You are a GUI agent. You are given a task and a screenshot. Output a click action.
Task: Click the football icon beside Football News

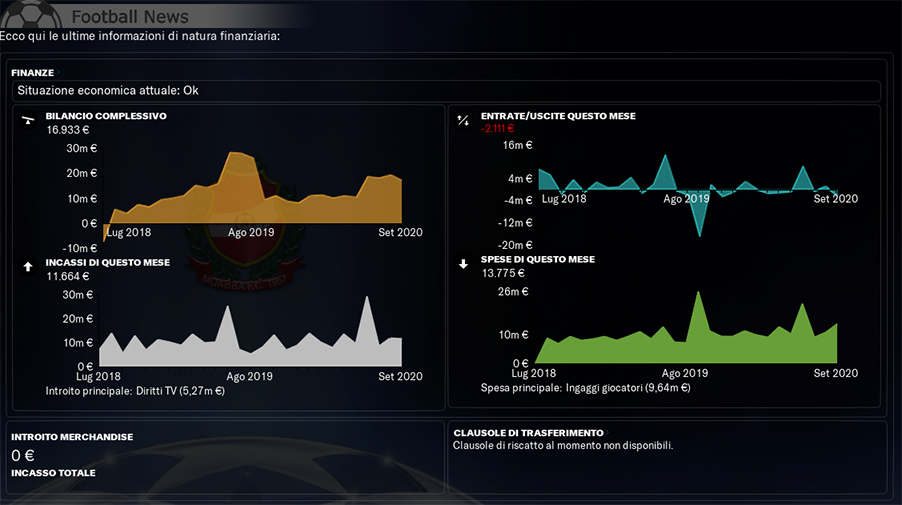pyautogui.click(x=31, y=14)
